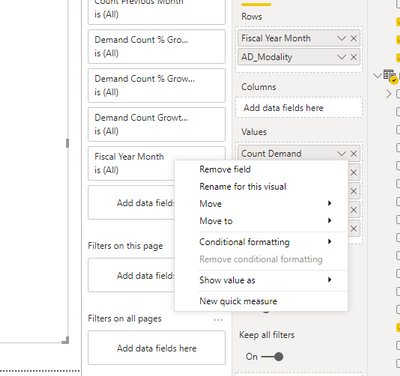Select the table icon in the Fields pane

389,75
